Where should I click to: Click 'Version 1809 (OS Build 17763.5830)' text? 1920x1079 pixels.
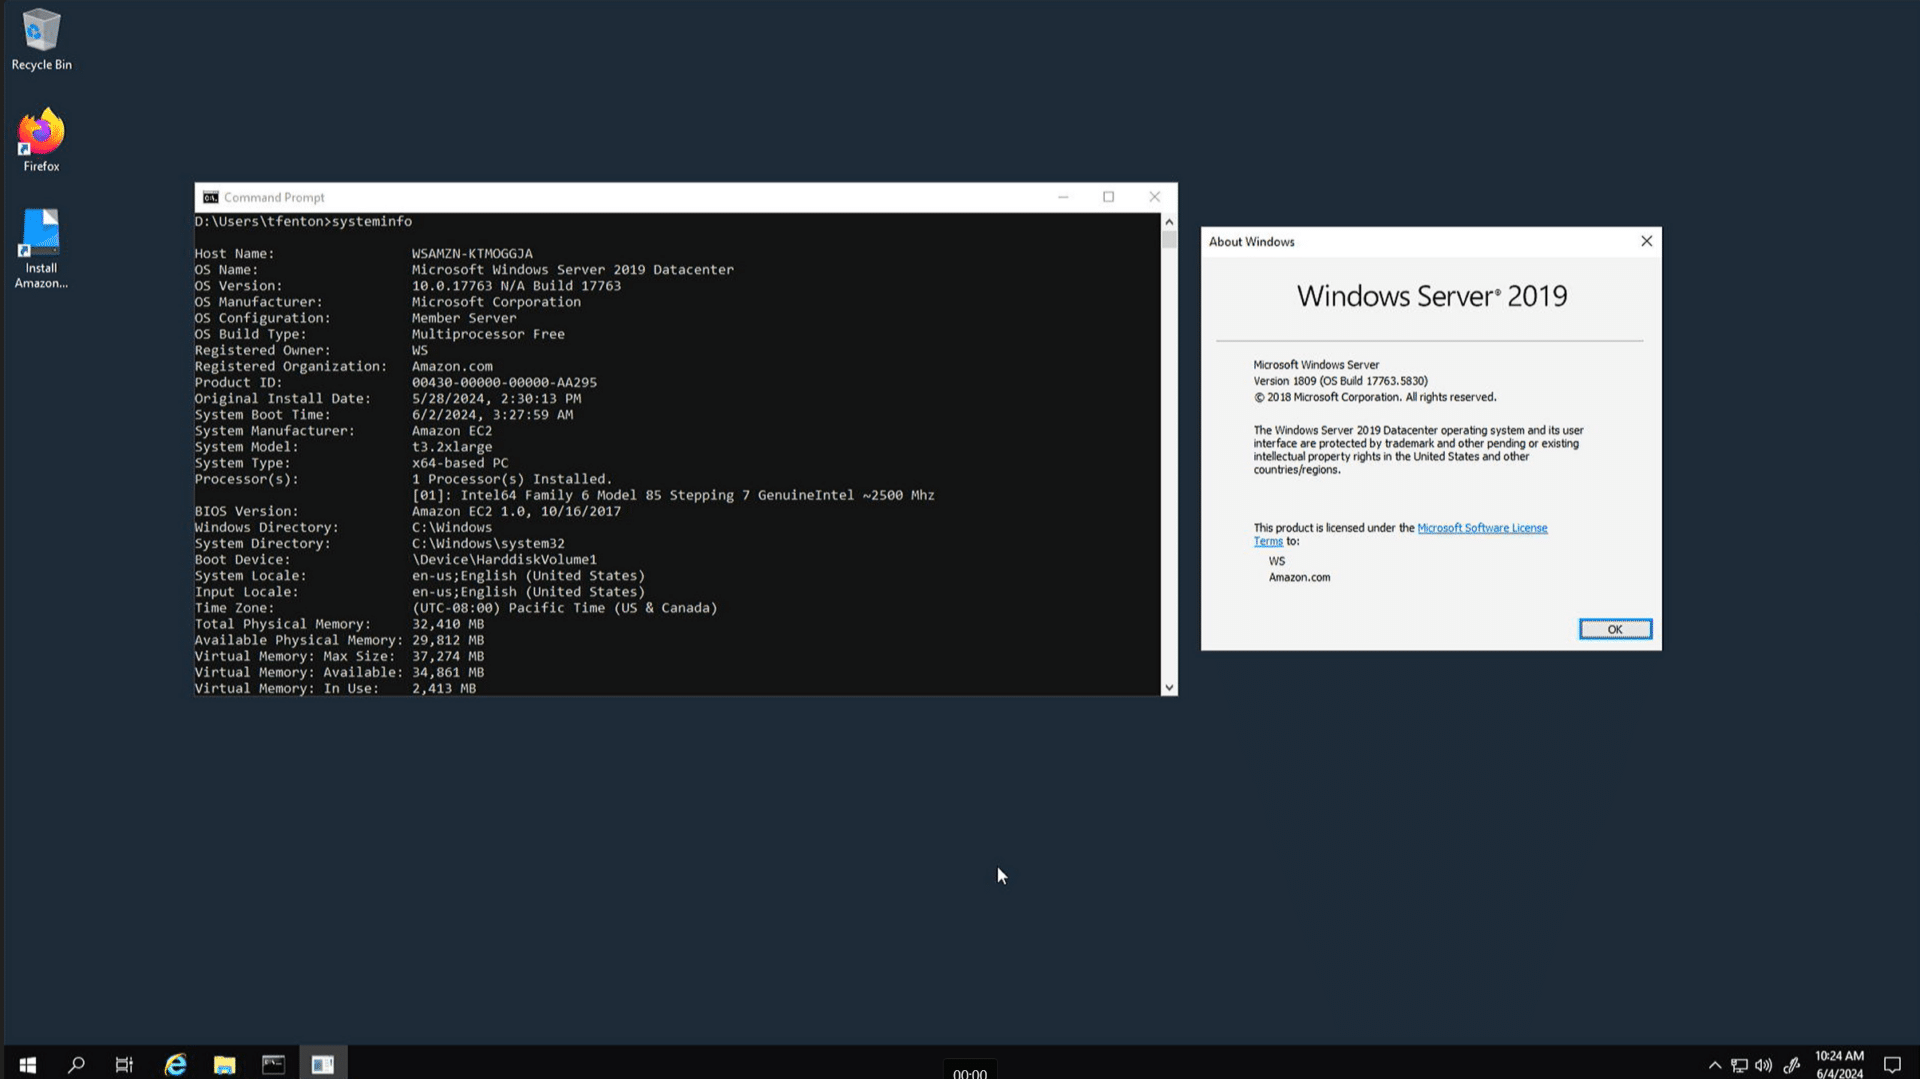(x=1340, y=381)
